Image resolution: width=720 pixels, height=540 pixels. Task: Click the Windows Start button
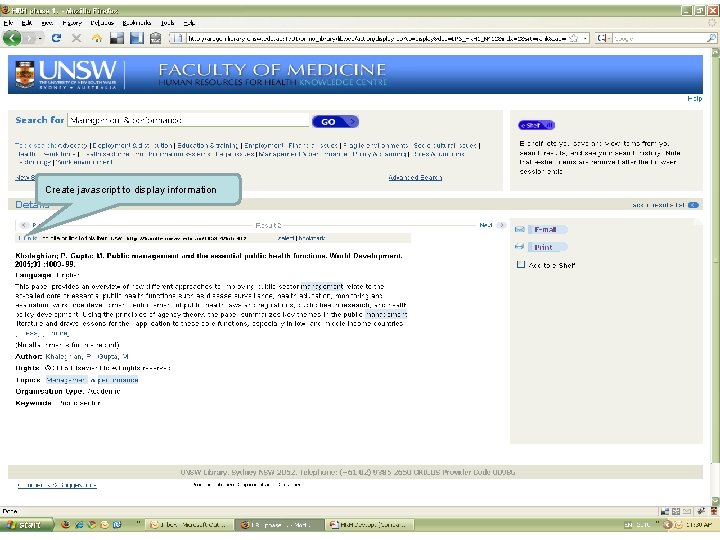pos(26,524)
